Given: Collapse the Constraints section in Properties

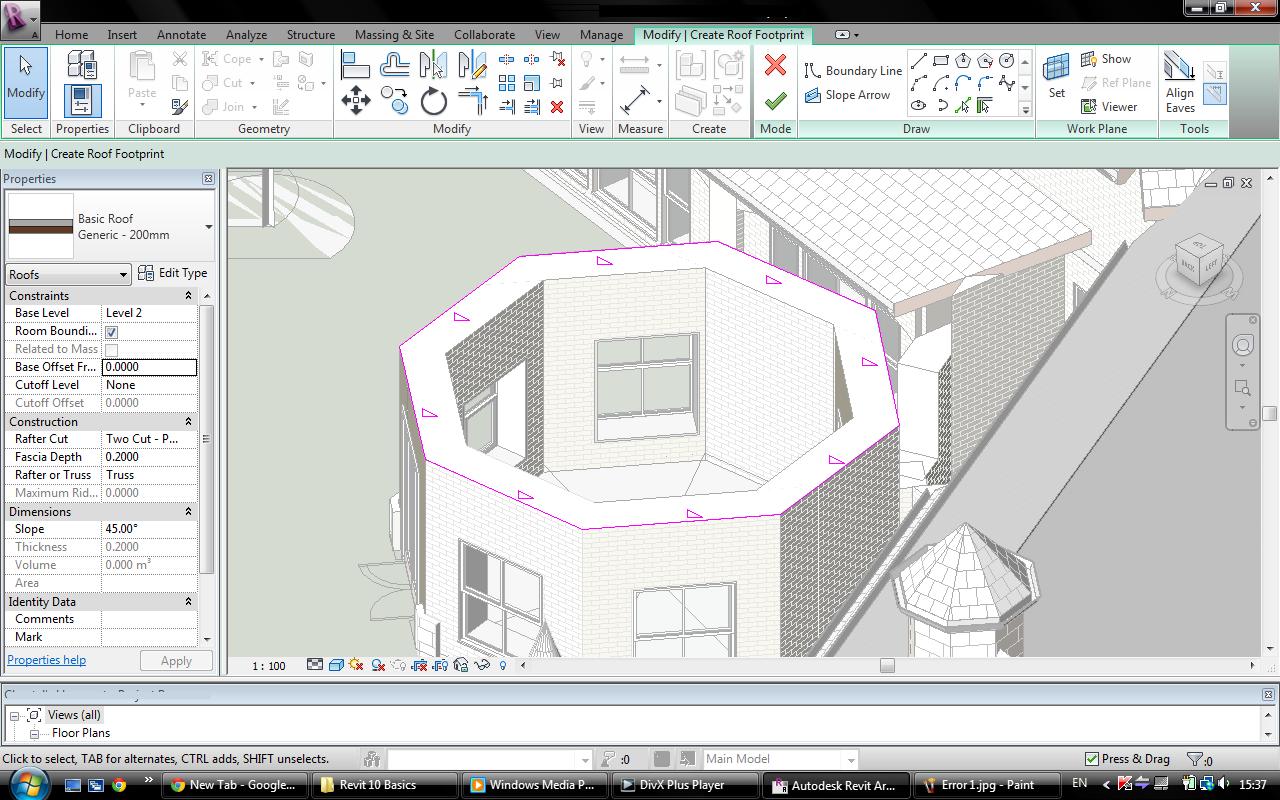Looking at the screenshot, I should coord(188,296).
